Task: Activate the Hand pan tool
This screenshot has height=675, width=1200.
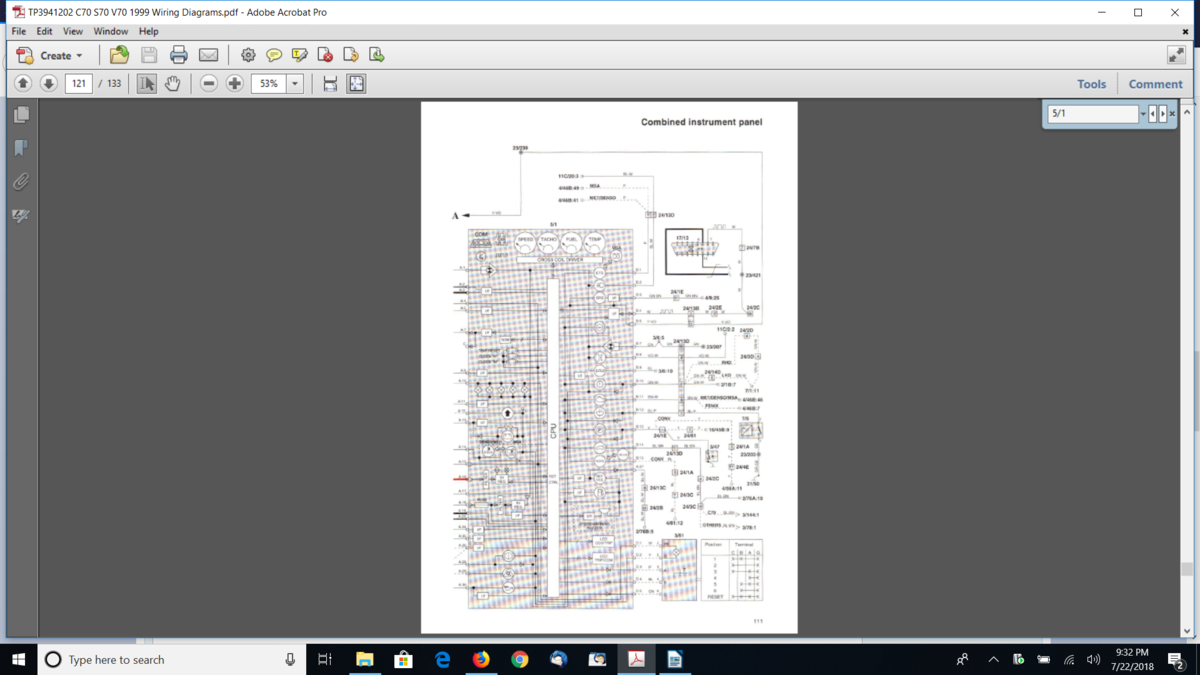Action: click(172, 84)
